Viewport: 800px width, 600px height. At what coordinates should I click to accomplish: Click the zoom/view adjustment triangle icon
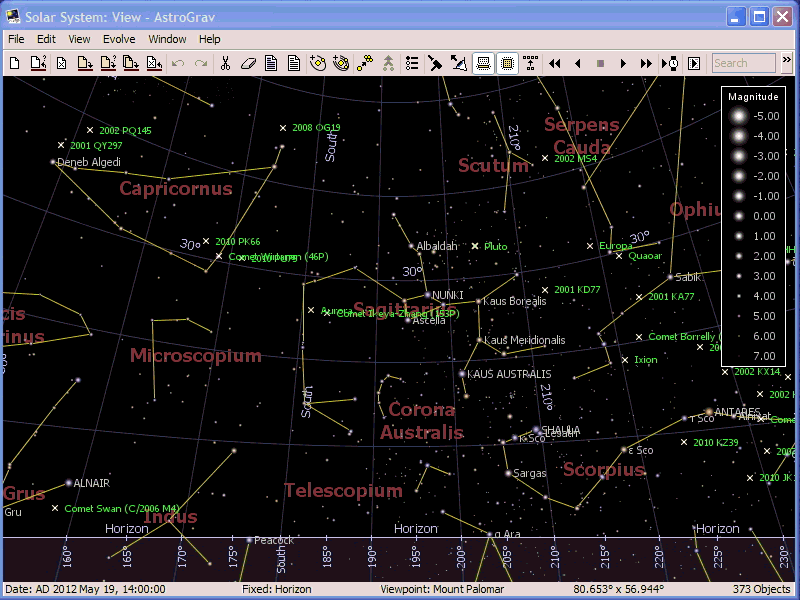460,63
